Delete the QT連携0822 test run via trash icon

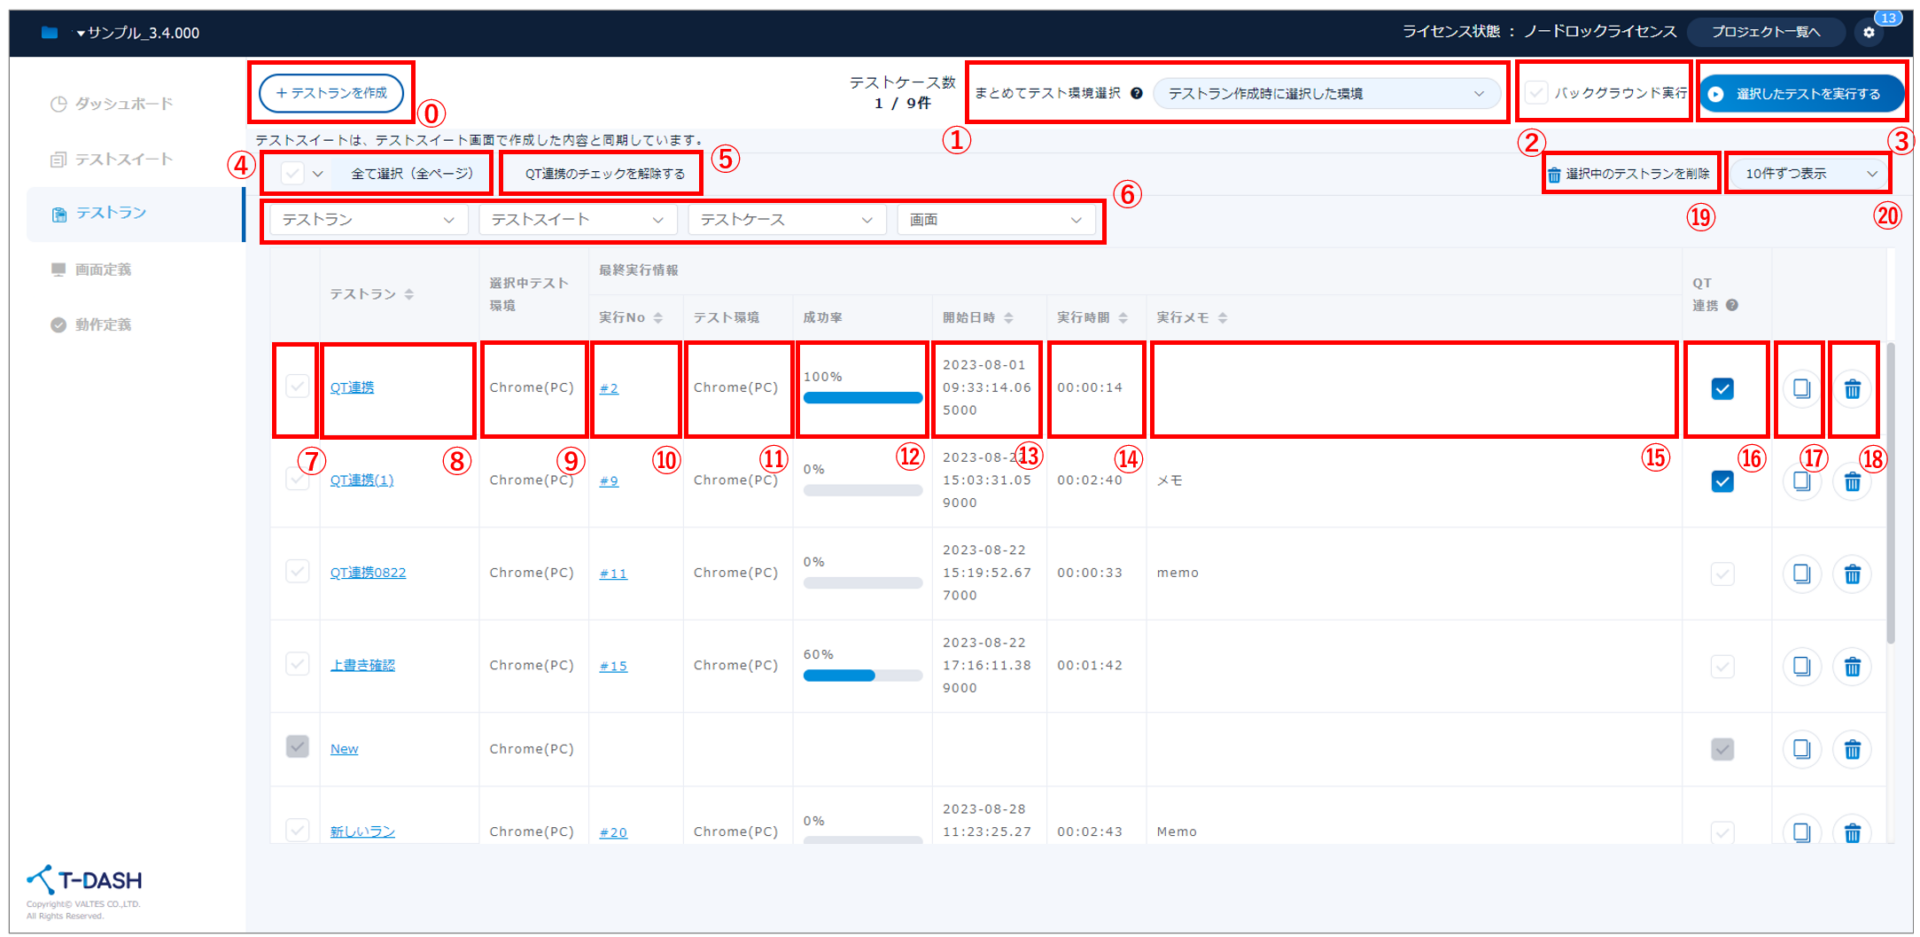tap(1852, 574)
